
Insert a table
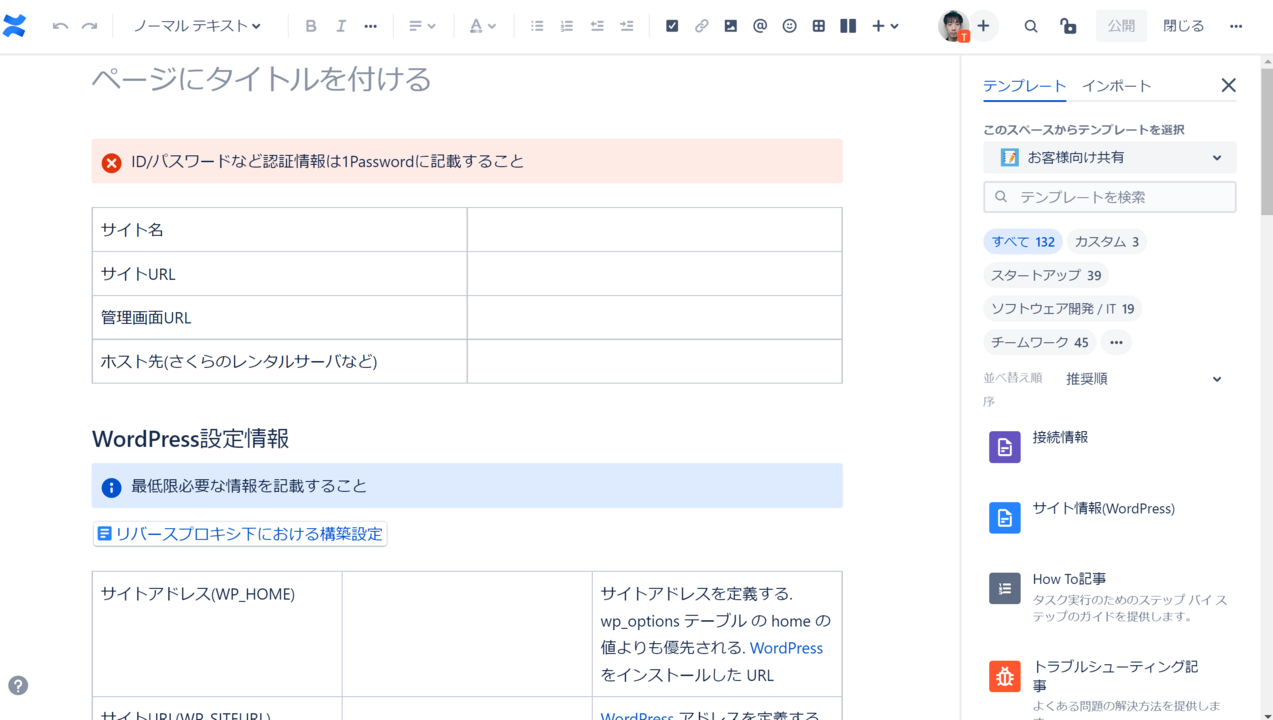pos(819,26)
